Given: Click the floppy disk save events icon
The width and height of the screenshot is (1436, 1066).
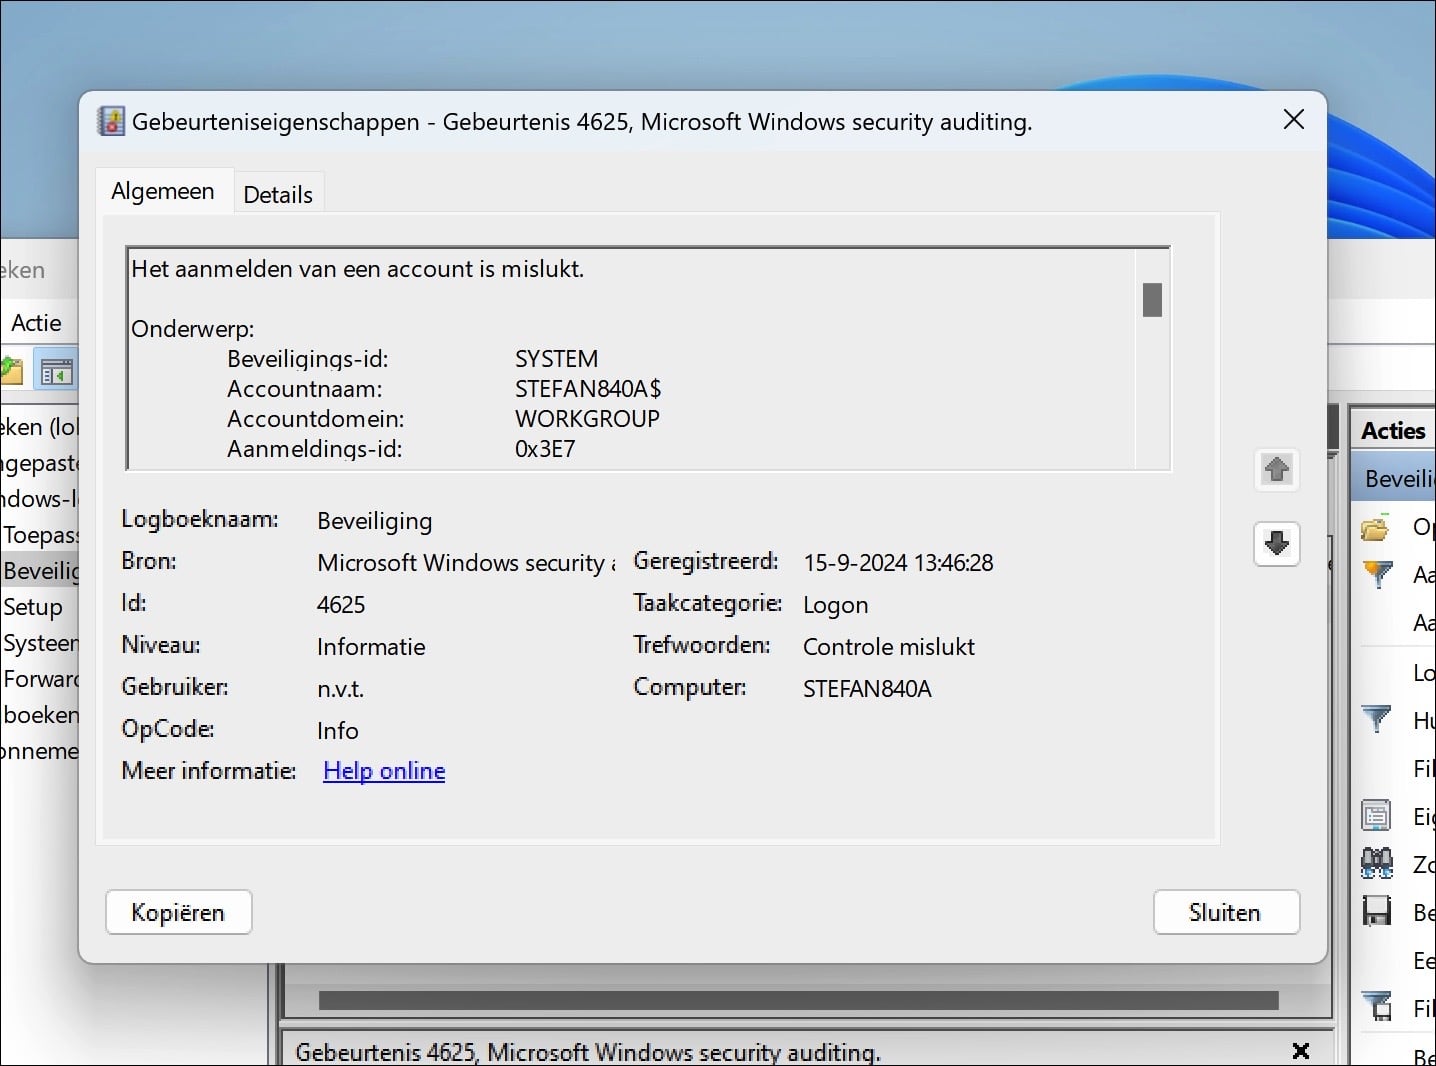Looking at the screenshot, I should click(x=1377, y=911).
